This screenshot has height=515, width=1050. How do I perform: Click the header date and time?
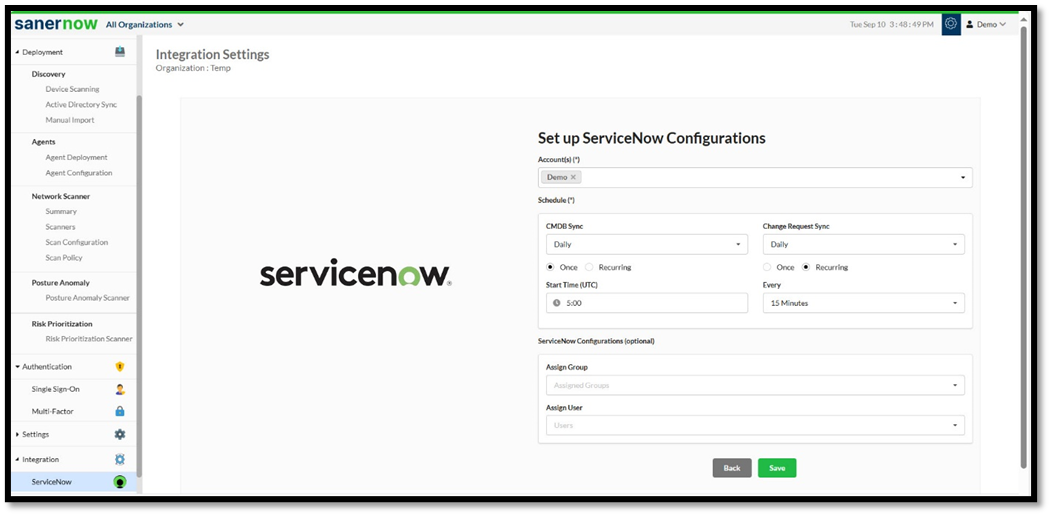891,24
